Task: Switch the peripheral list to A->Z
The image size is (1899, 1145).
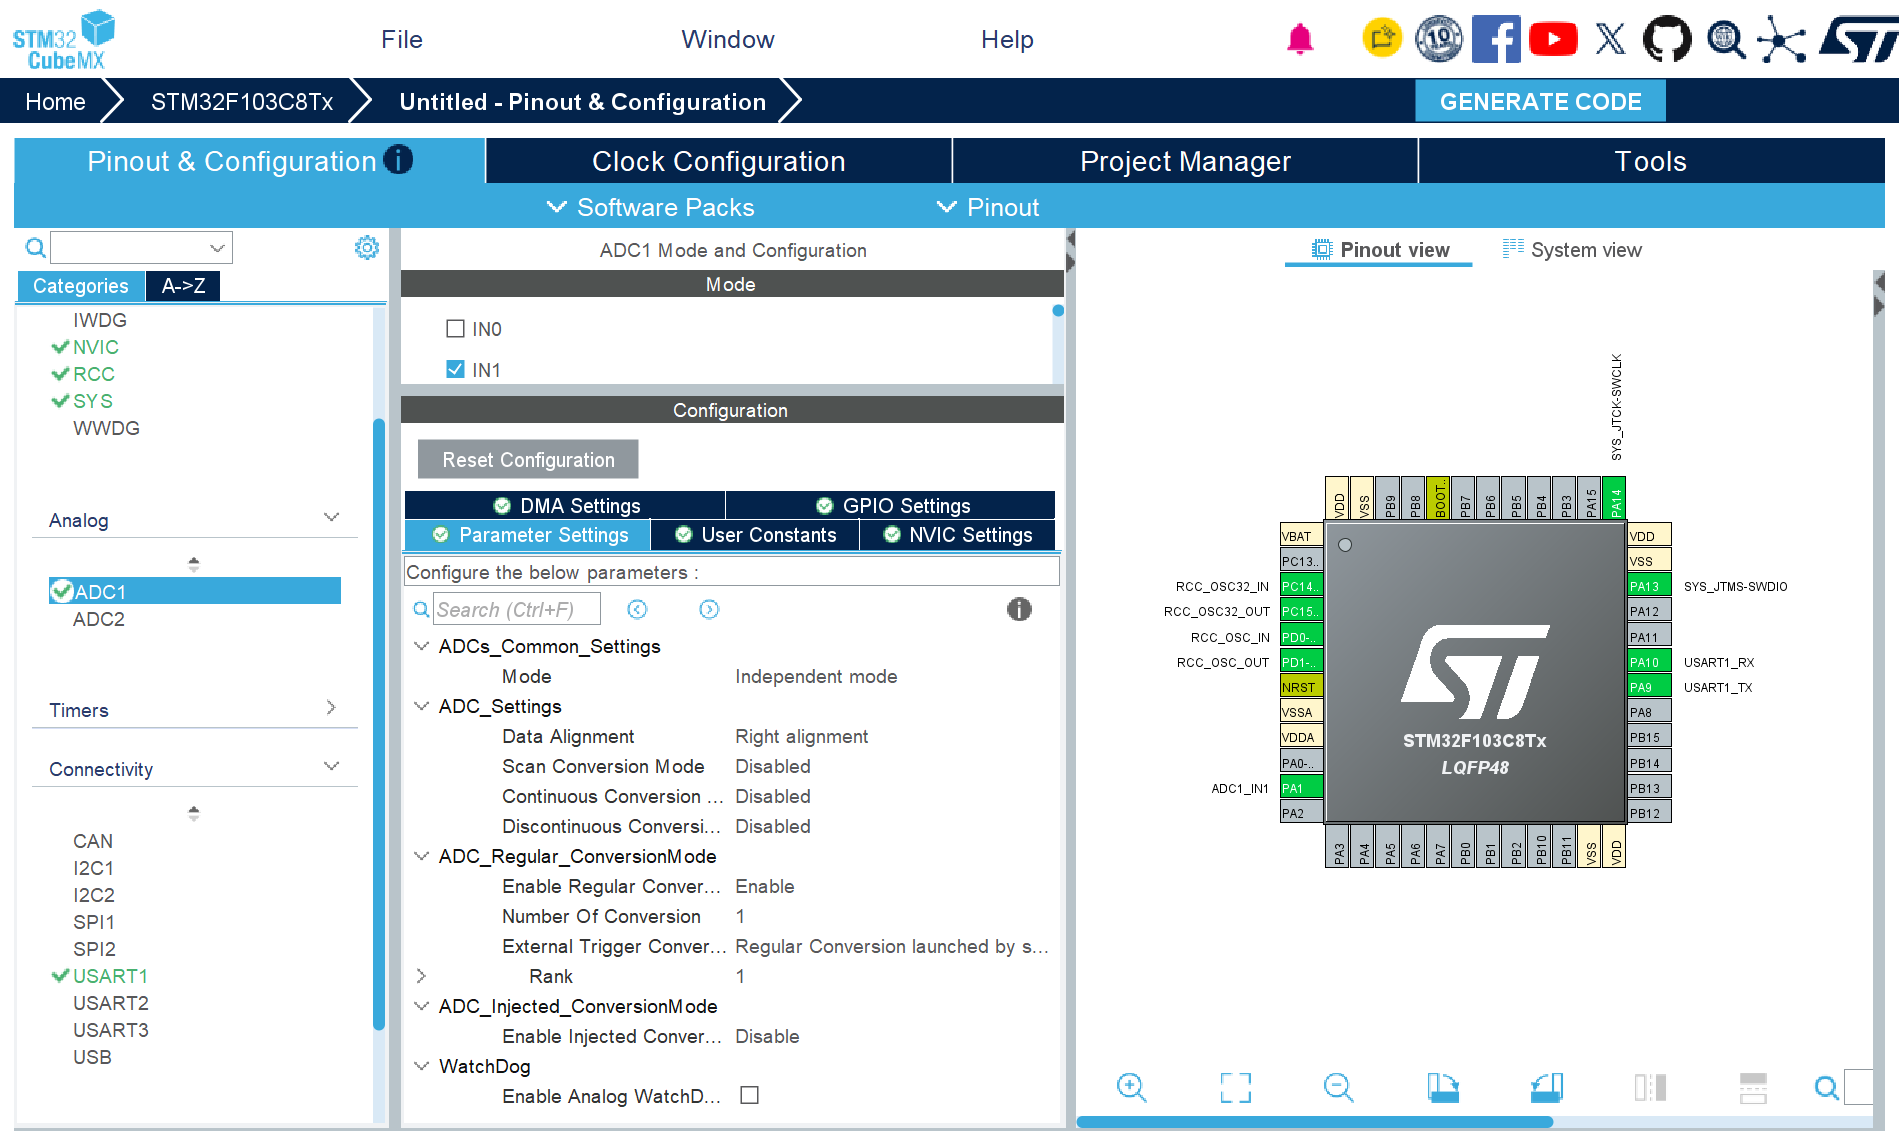Action: pyautogui.click(x=183, y=285)
